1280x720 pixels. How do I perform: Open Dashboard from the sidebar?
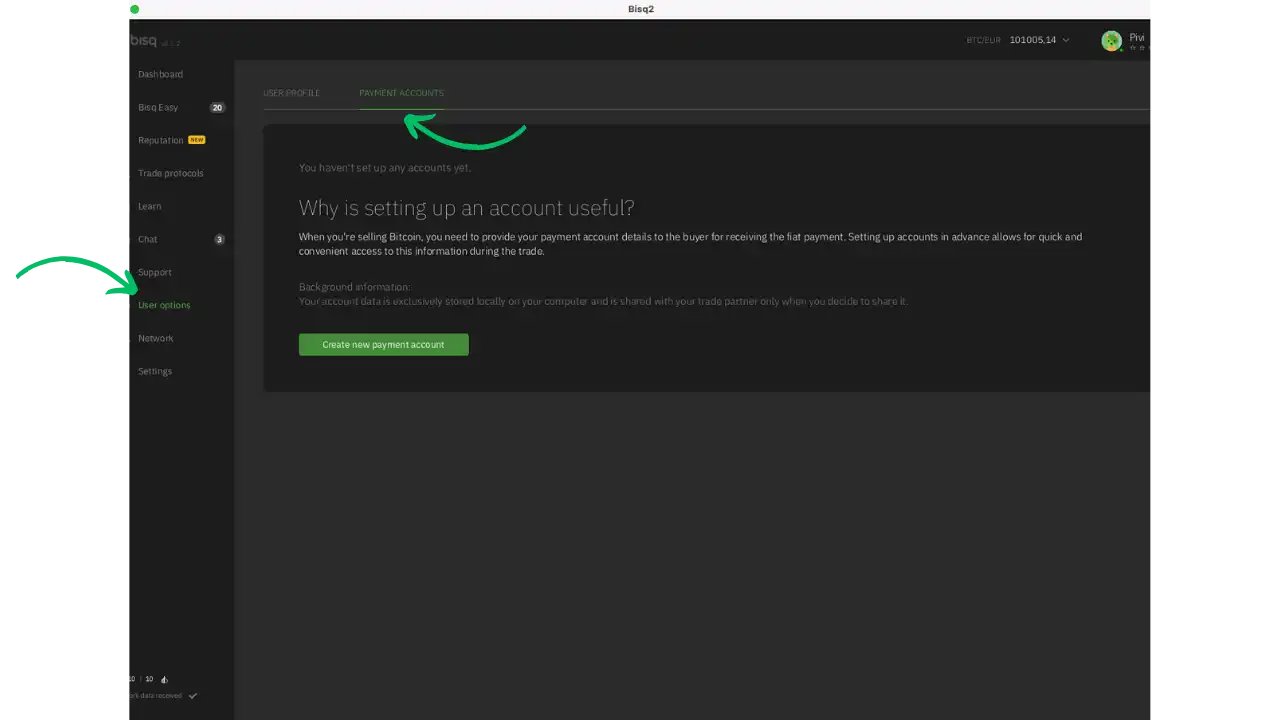(x=160, y=75)
